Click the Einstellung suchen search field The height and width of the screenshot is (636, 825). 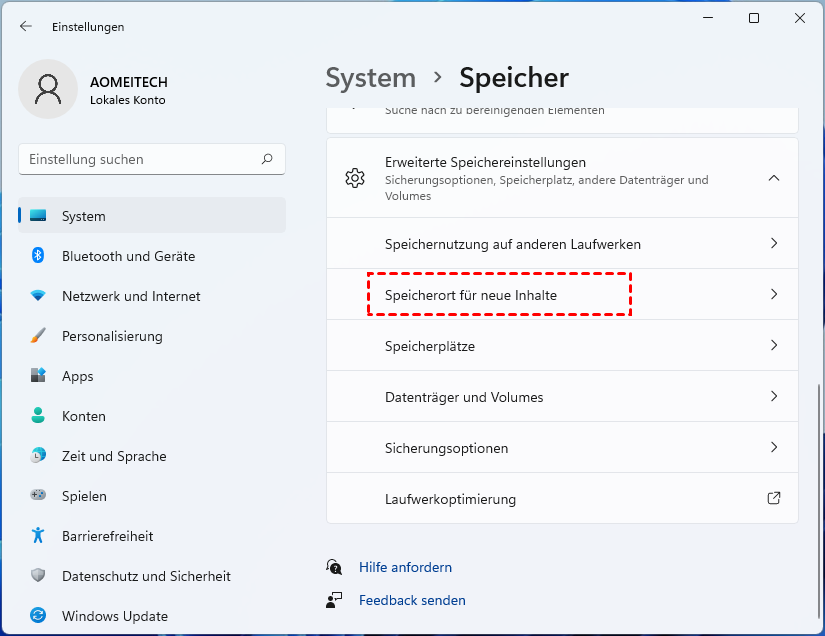(140, 159)
